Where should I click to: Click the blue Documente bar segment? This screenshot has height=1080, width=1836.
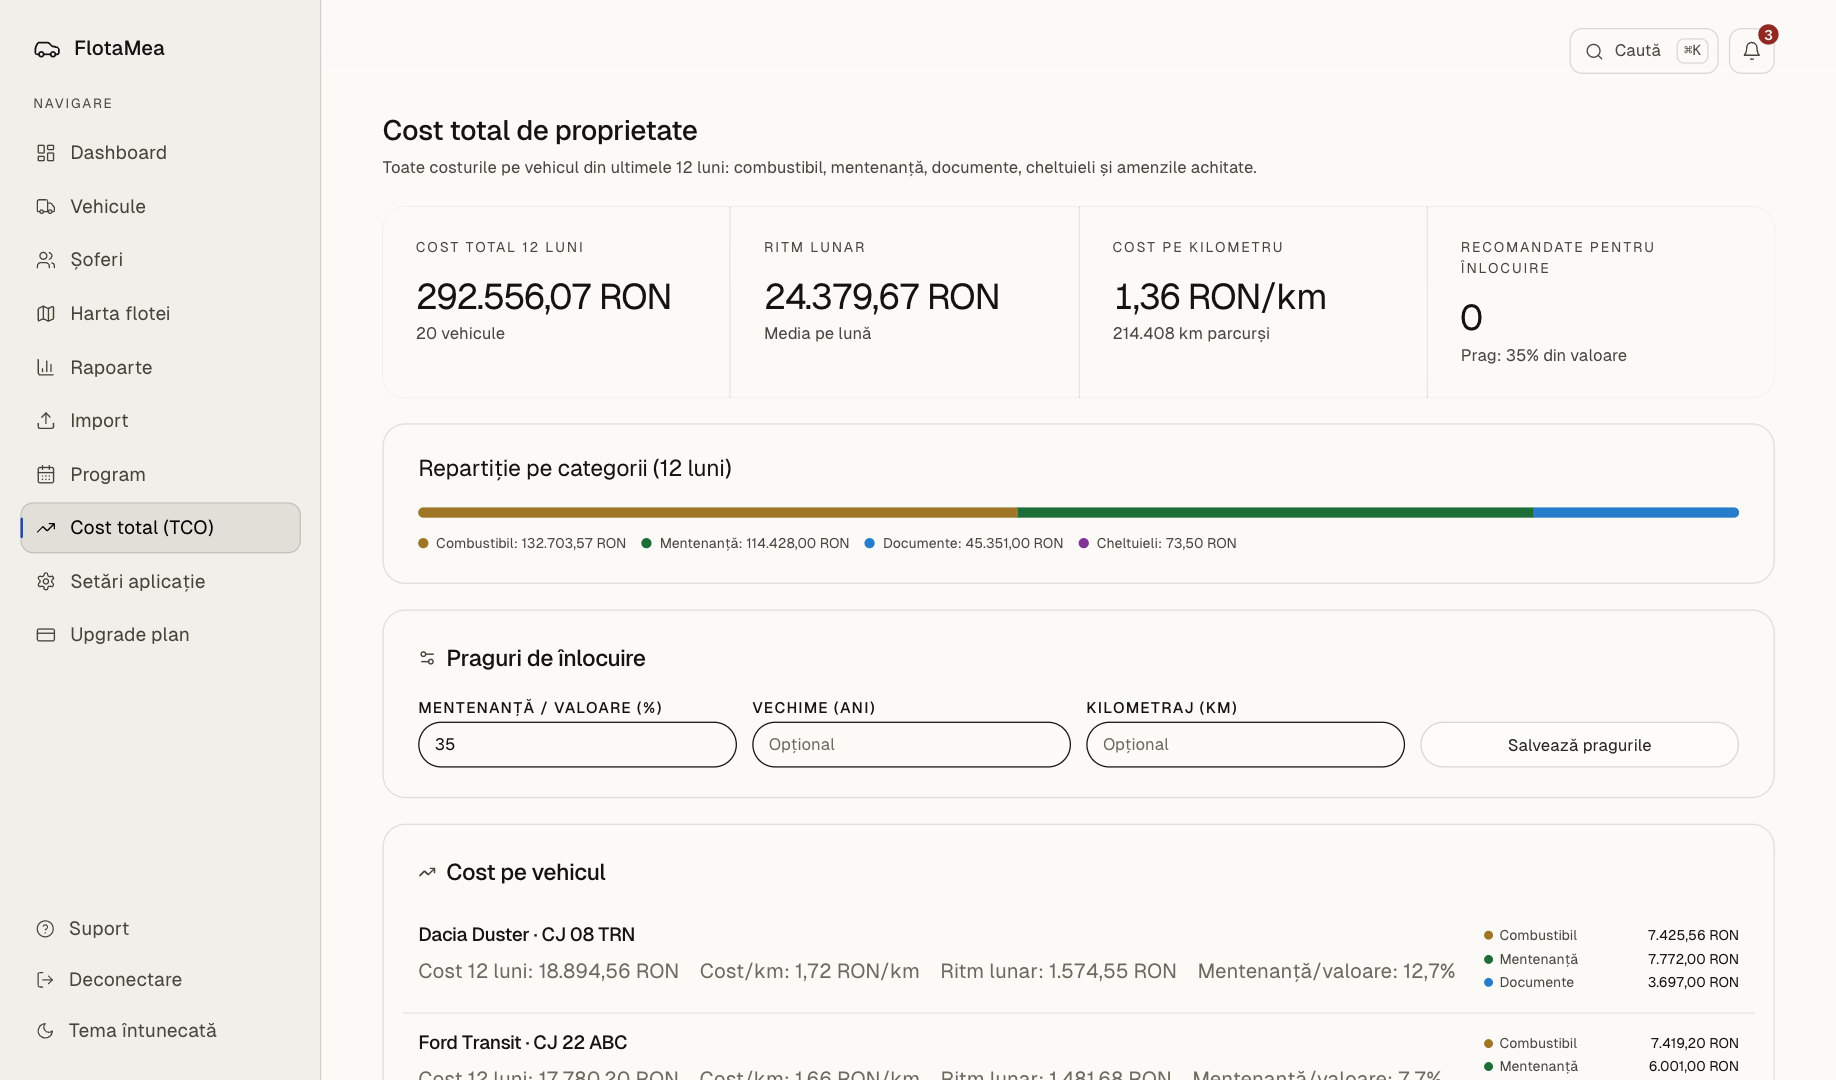click(1636, 513)
